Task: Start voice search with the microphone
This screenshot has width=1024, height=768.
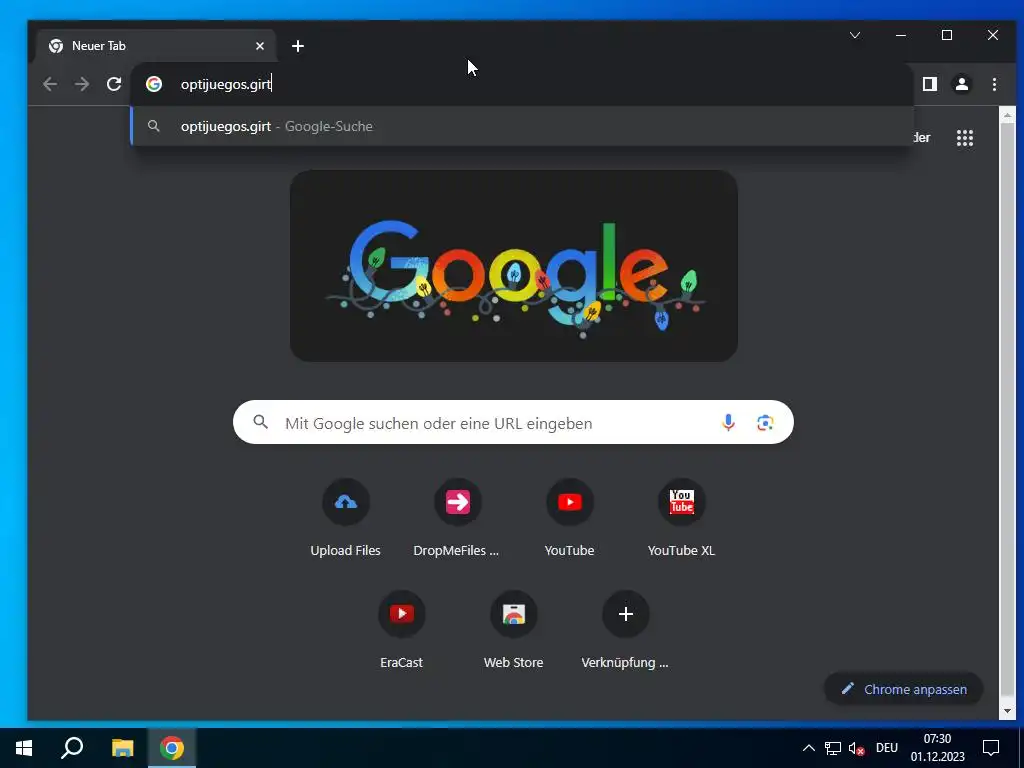Action: (x=728, y=423)
